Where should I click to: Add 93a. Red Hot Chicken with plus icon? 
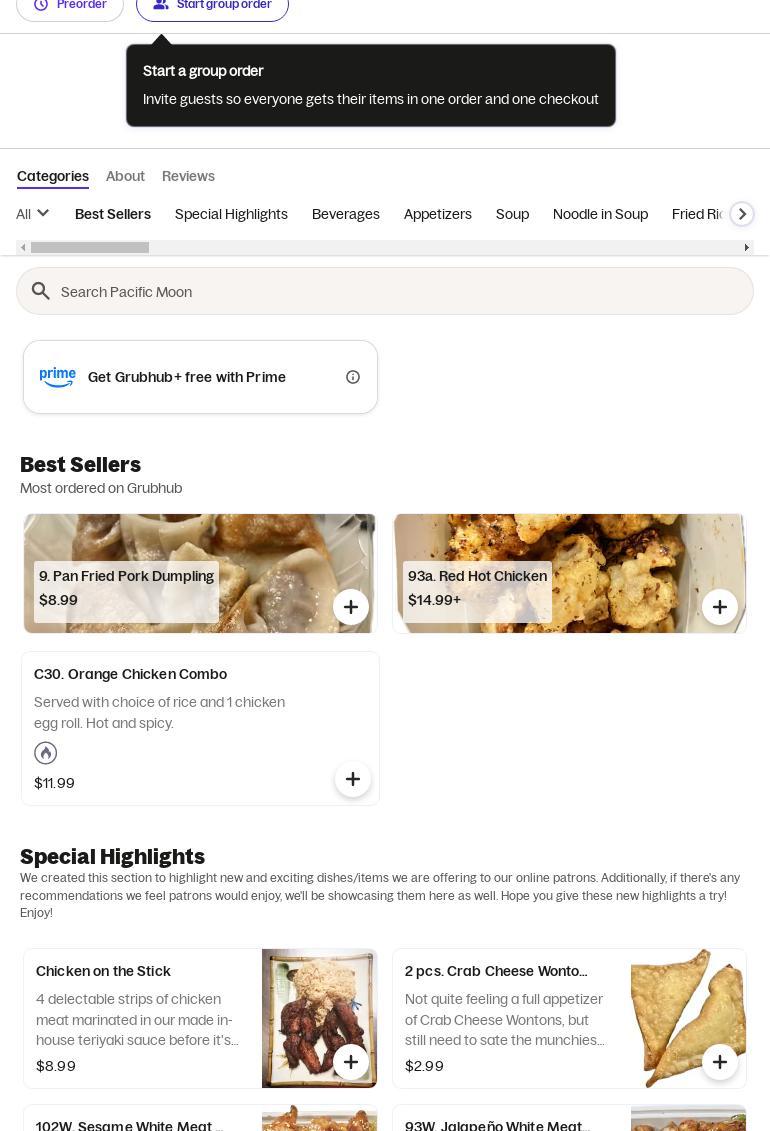pyautogui.click(x=720, y=607)
